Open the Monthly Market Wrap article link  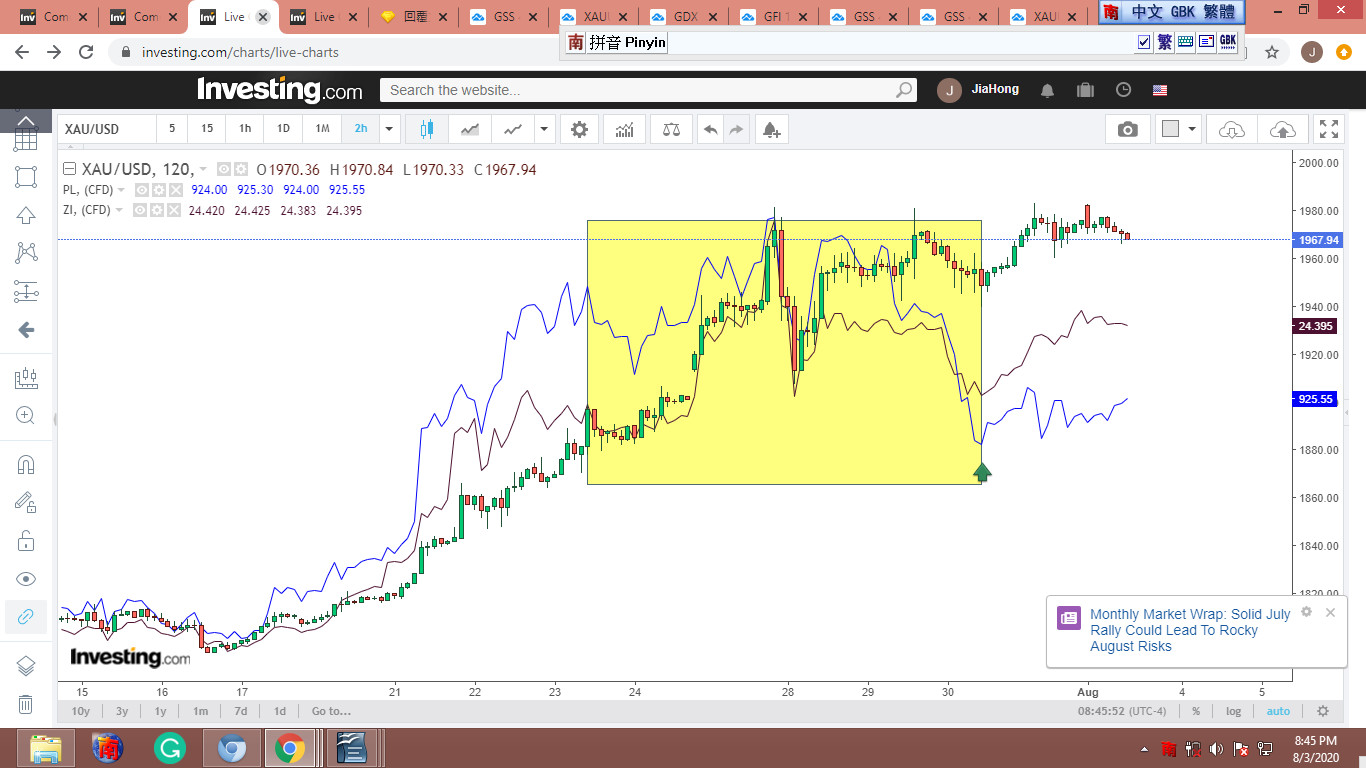pos(1189,630)
